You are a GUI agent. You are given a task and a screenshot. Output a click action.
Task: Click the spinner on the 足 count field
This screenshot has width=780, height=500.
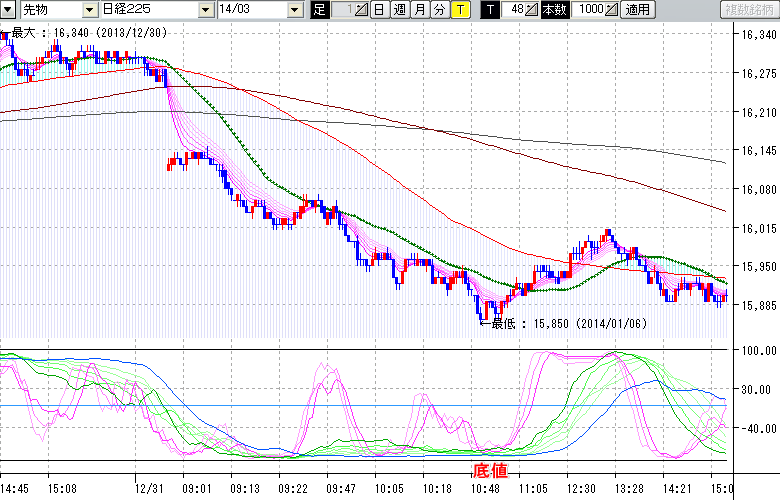[x=361, y=10]
